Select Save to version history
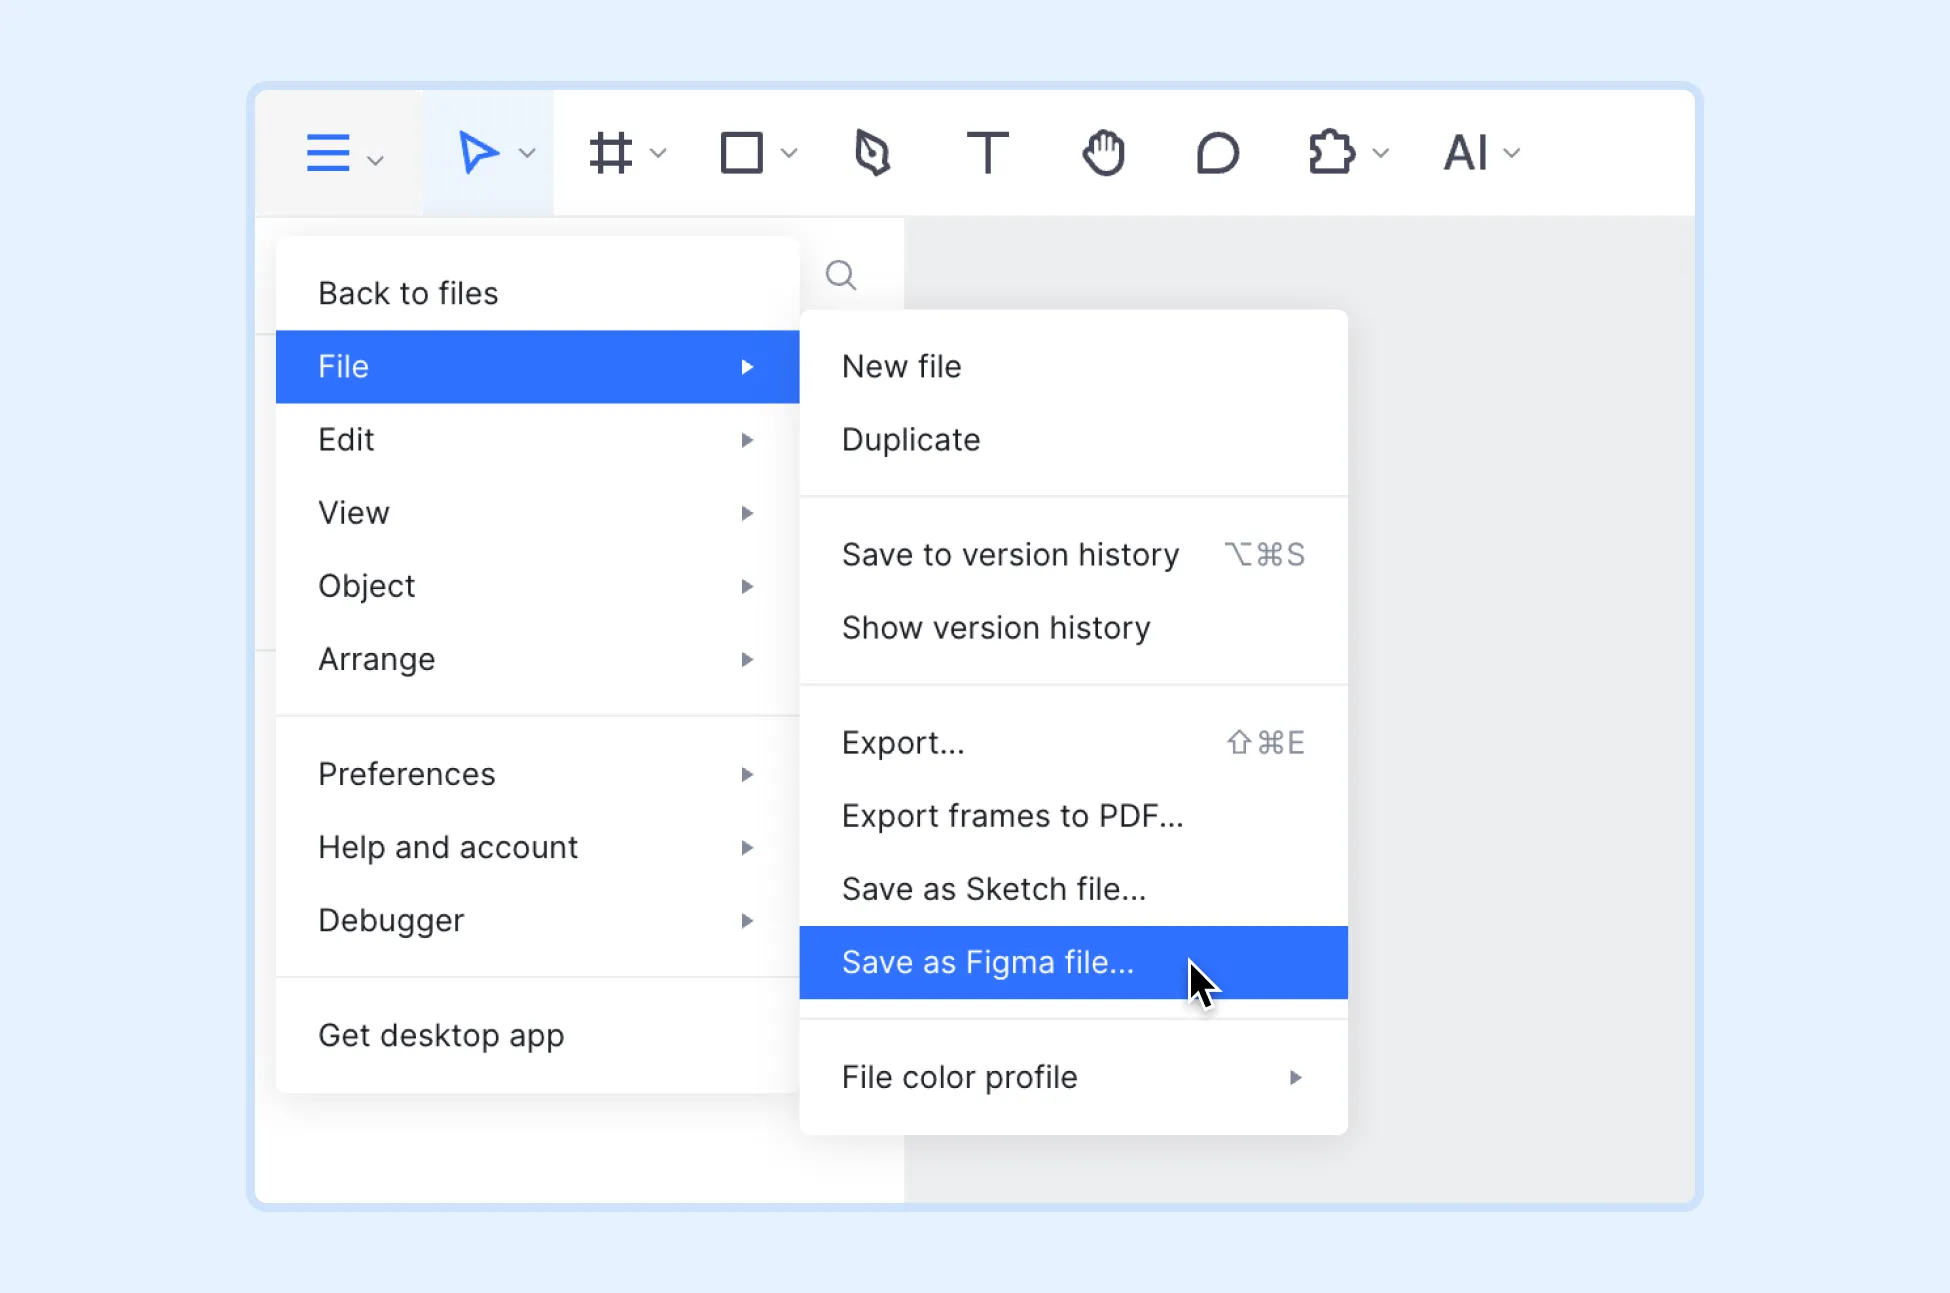 1074,555
